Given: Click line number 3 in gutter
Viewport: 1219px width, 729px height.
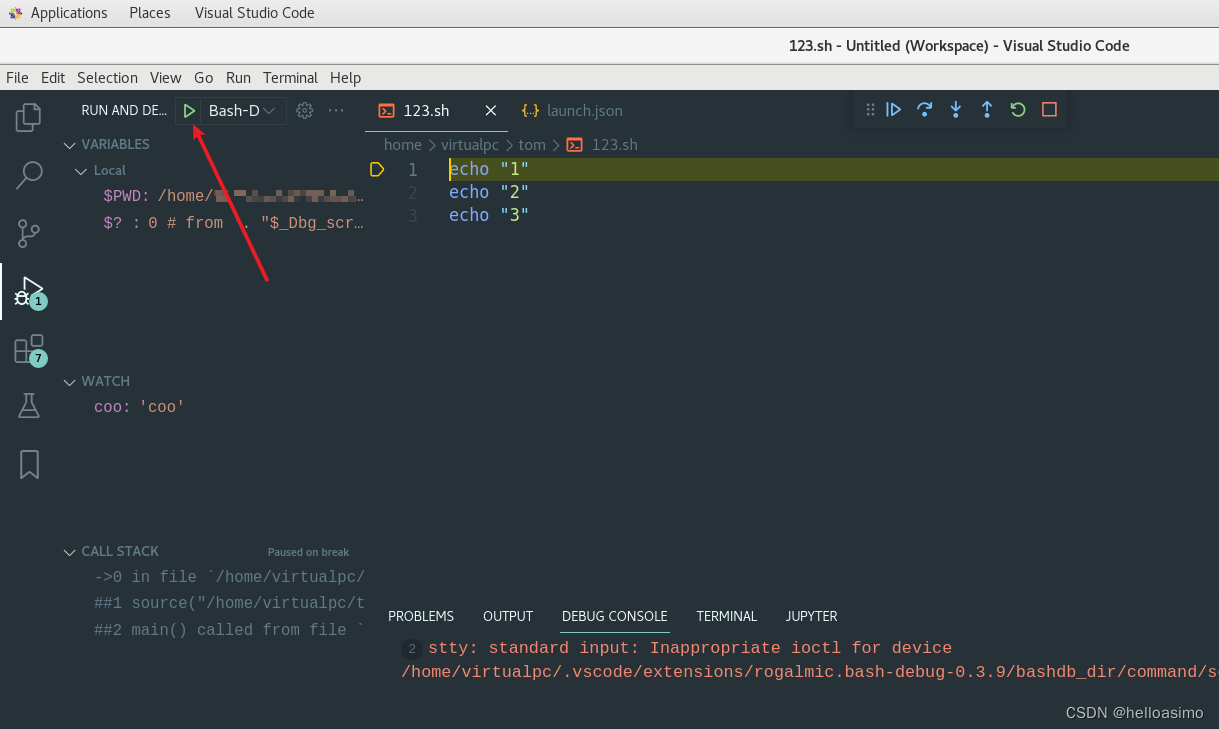Looking at the screenshot, I should pyautogui.click(x=412, y=215).
